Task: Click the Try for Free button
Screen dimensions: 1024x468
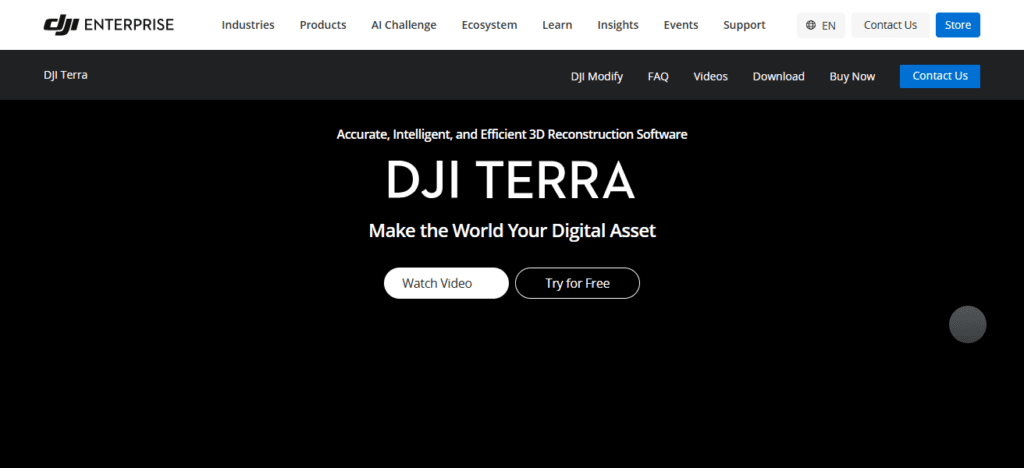Action: point(577,283)
